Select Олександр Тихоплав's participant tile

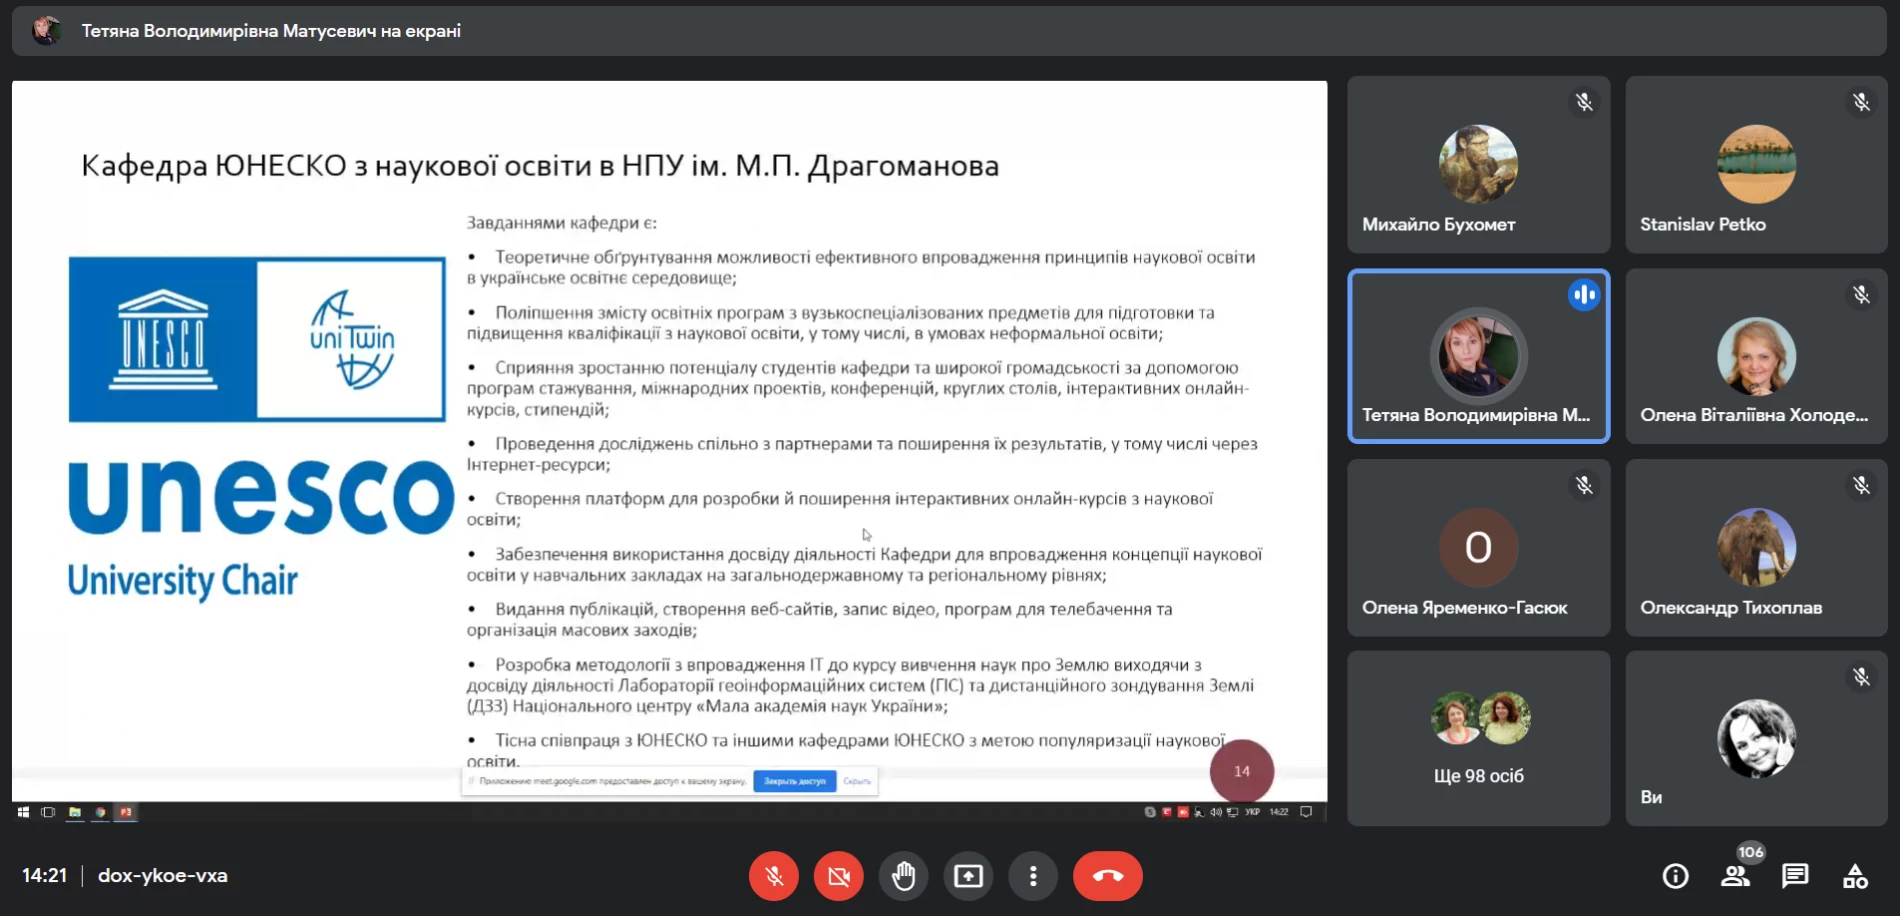pos(1756,548)
